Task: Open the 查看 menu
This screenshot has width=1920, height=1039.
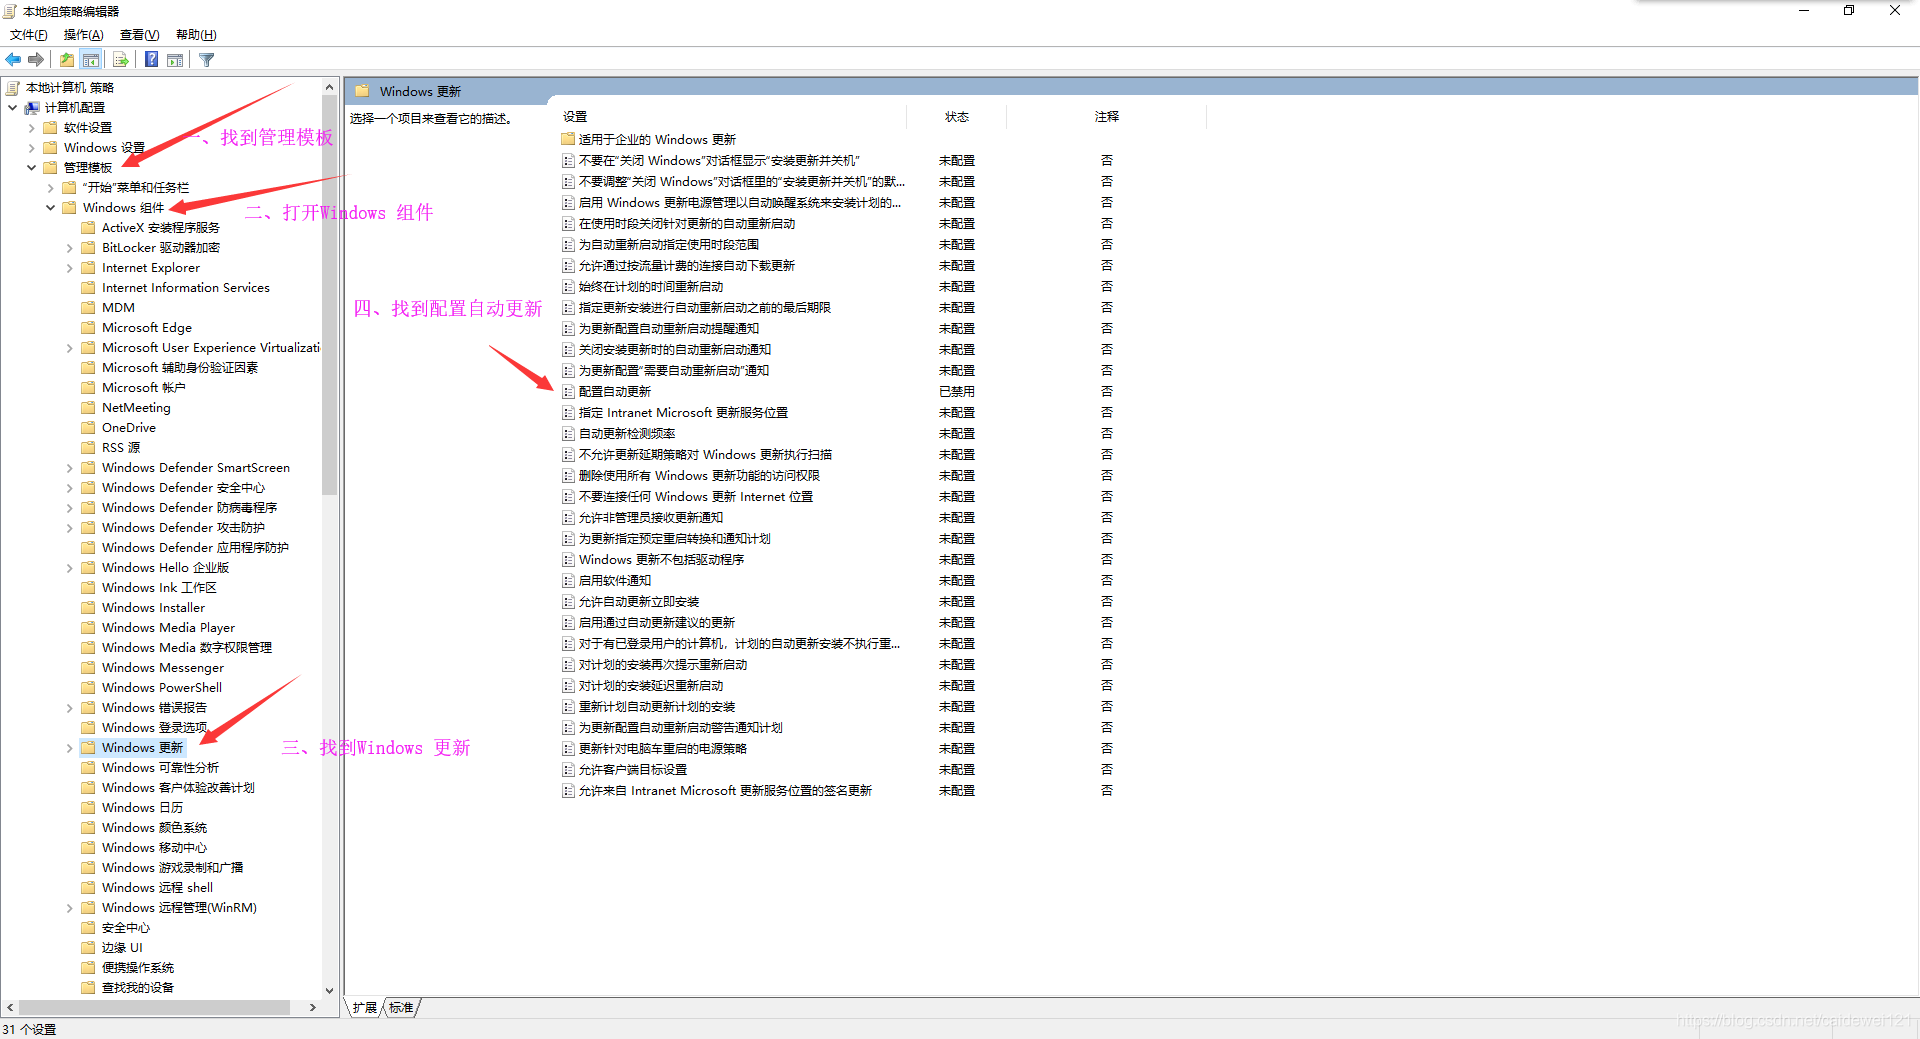Action: (138, 34)
